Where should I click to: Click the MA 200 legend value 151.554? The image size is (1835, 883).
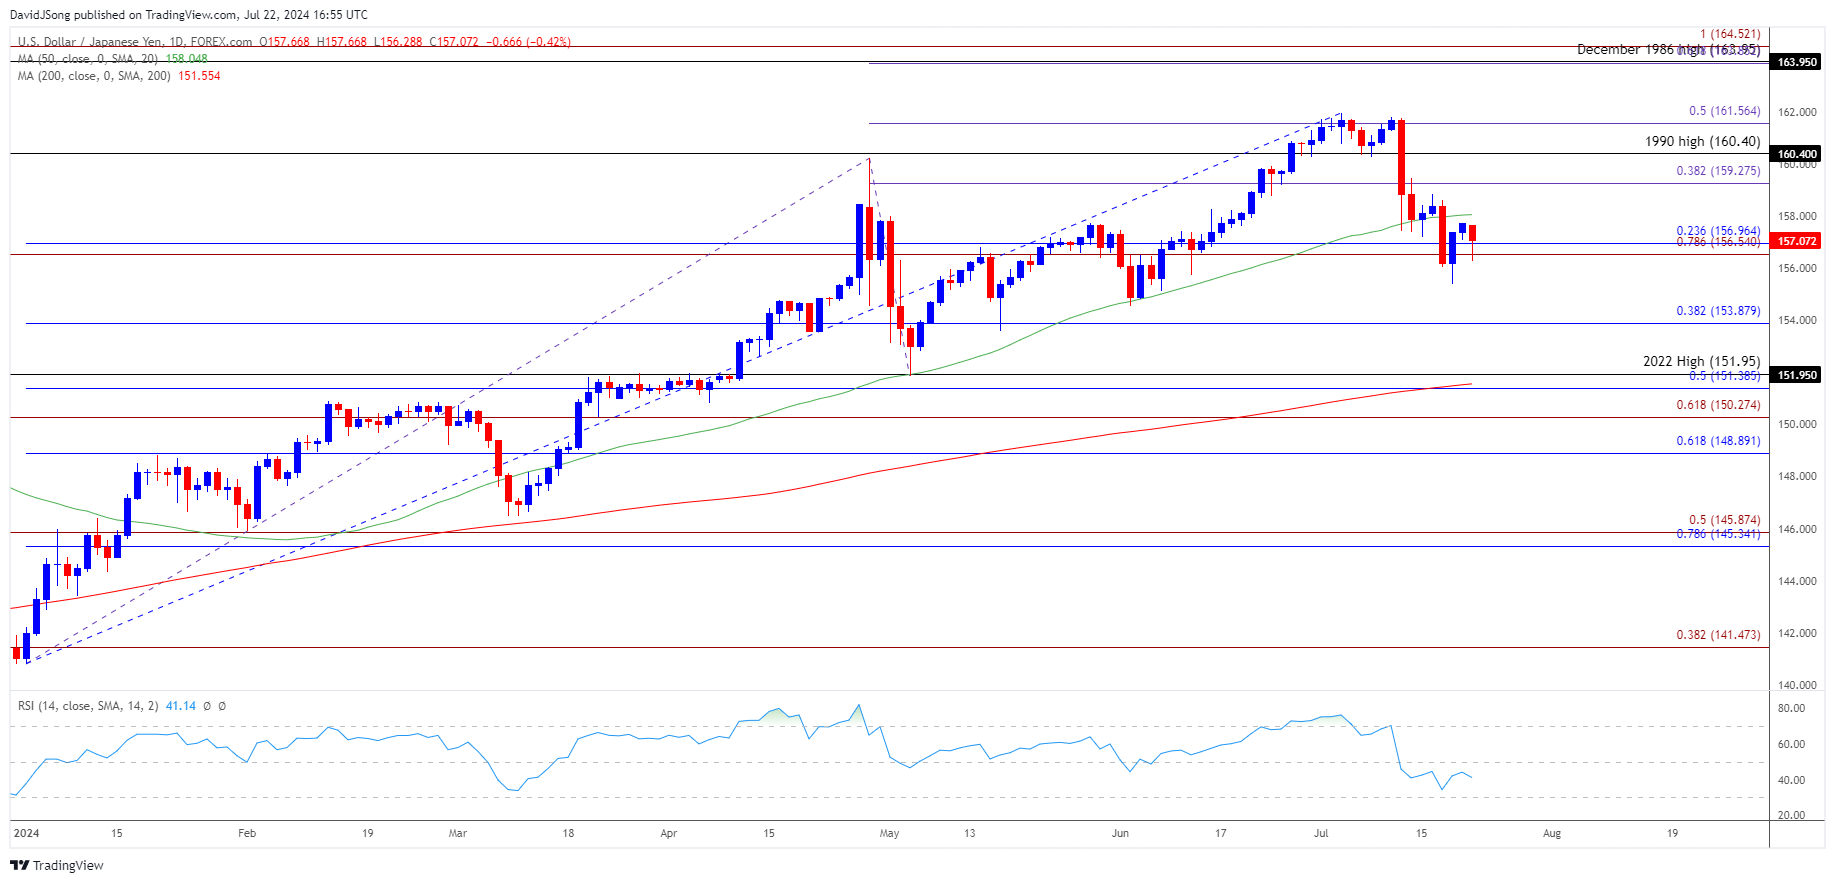pos(199,76)
